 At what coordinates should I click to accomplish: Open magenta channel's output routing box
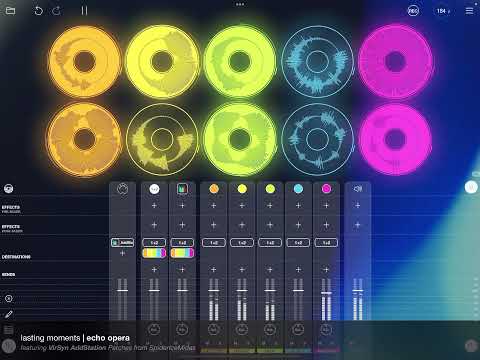click(x=326, y=243)
